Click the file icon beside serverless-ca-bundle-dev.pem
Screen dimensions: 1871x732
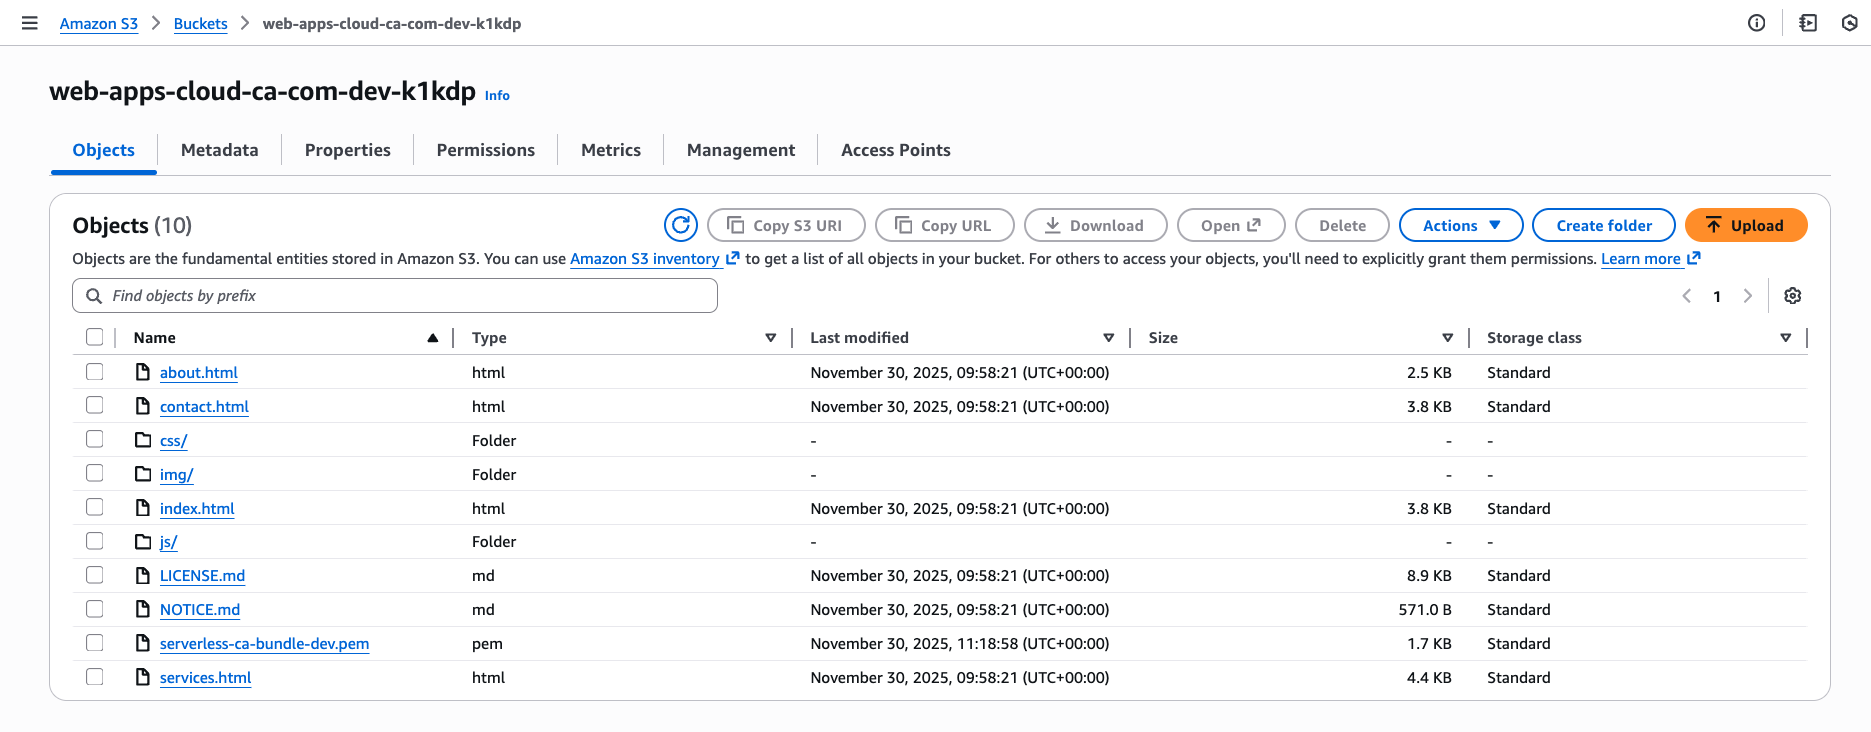tap(143, 643)
